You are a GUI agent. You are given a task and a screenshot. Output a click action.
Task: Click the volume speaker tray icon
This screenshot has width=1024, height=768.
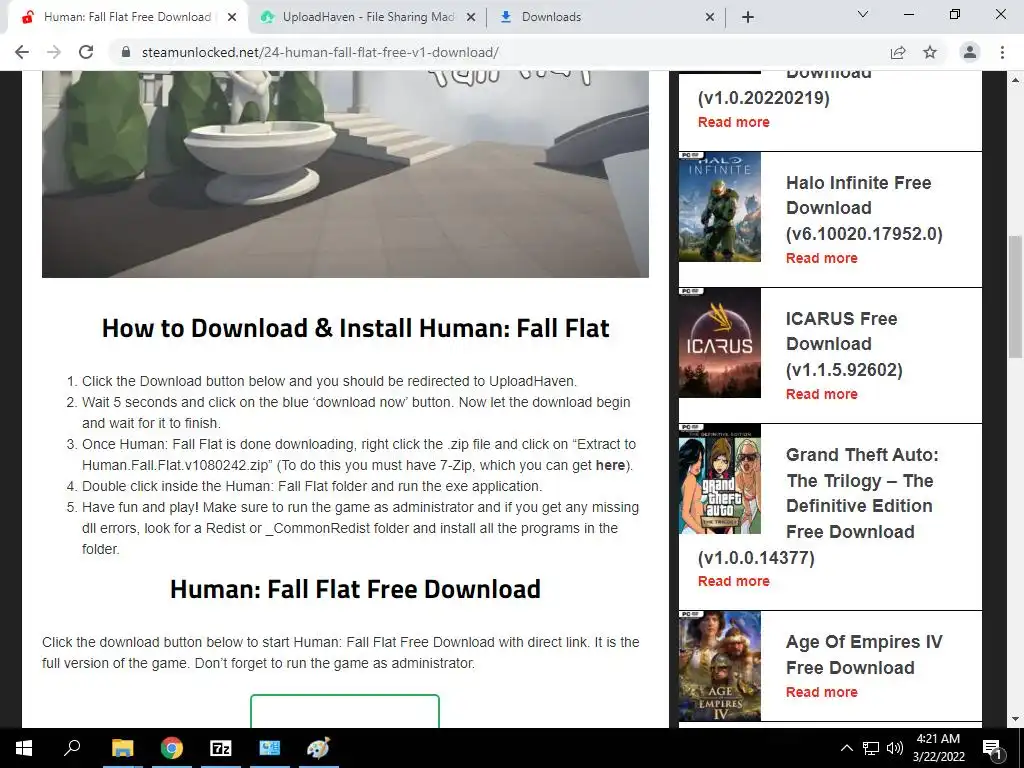[x=895, y=748]
